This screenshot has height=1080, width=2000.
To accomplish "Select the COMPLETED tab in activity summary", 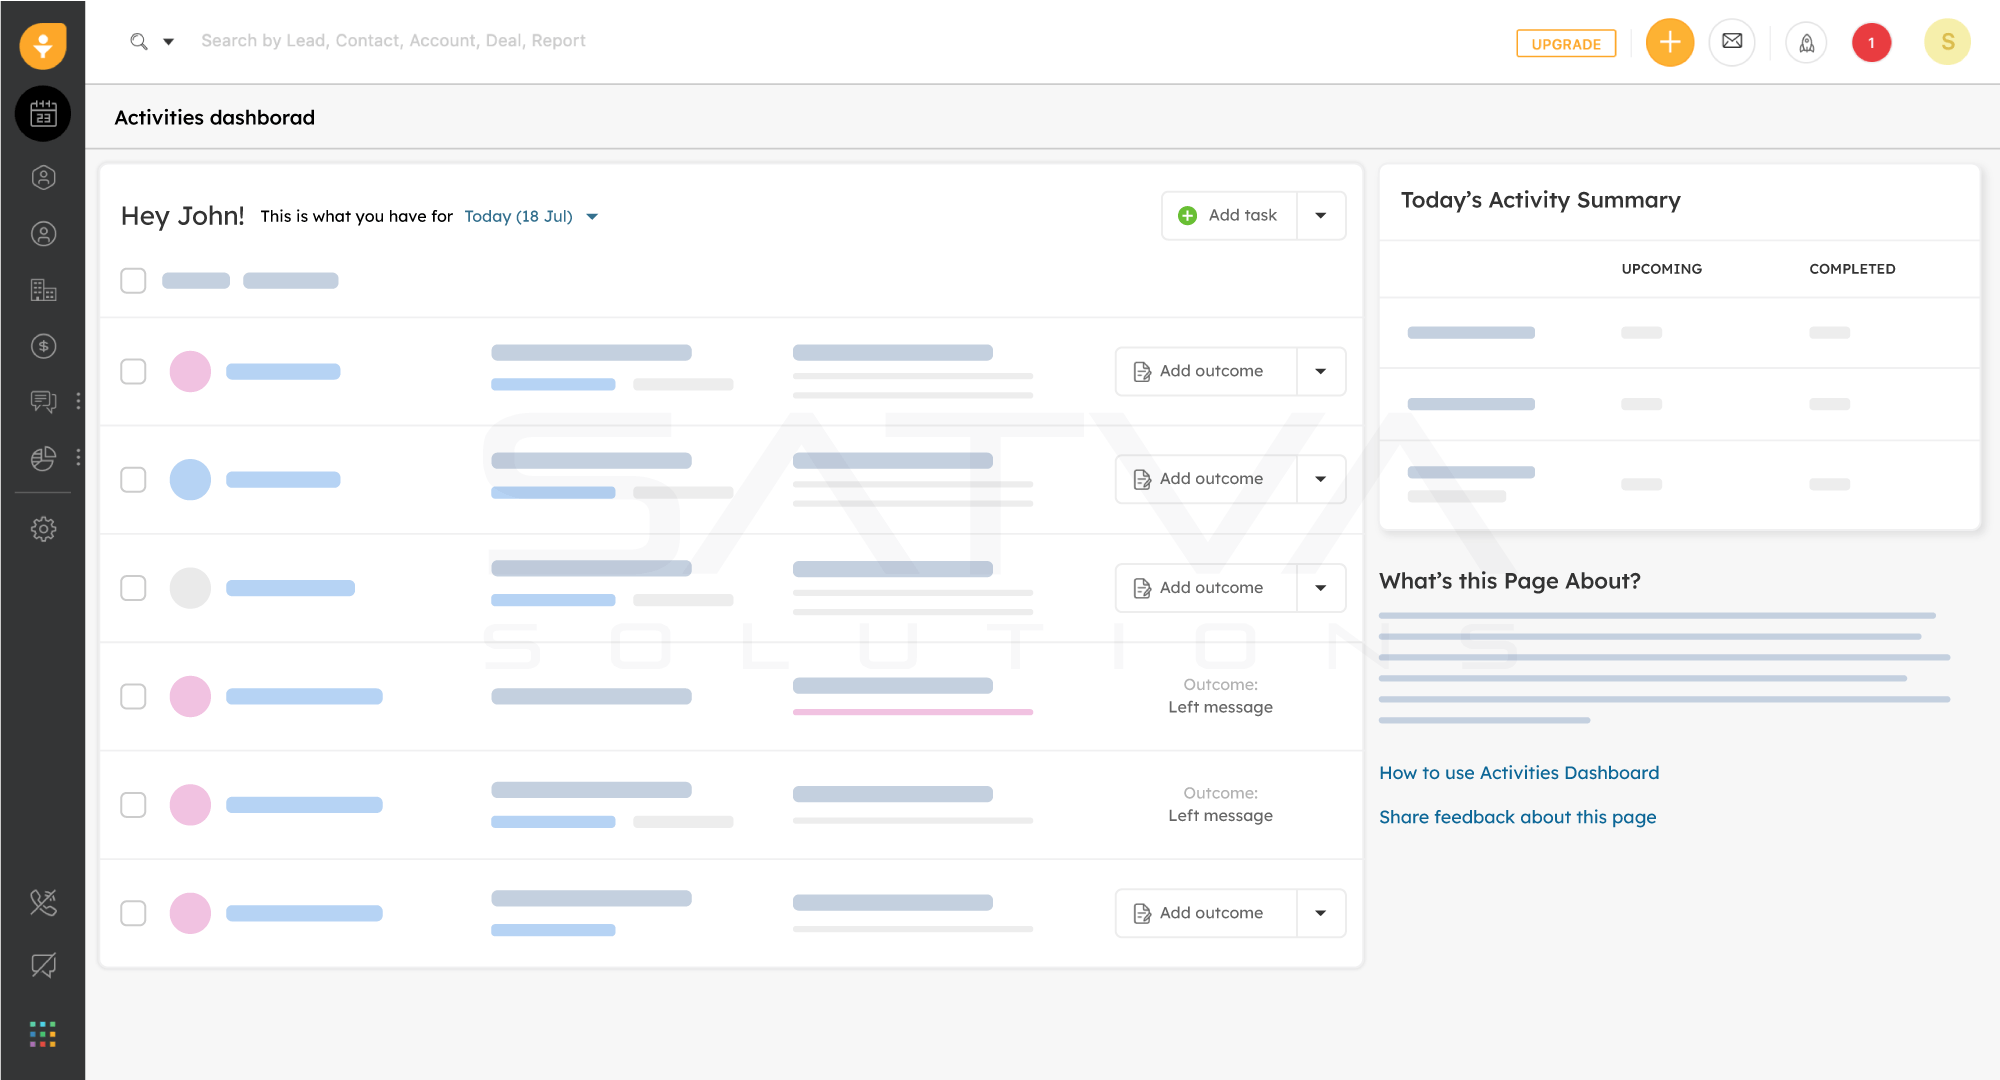I will [x=1852, y=269].
